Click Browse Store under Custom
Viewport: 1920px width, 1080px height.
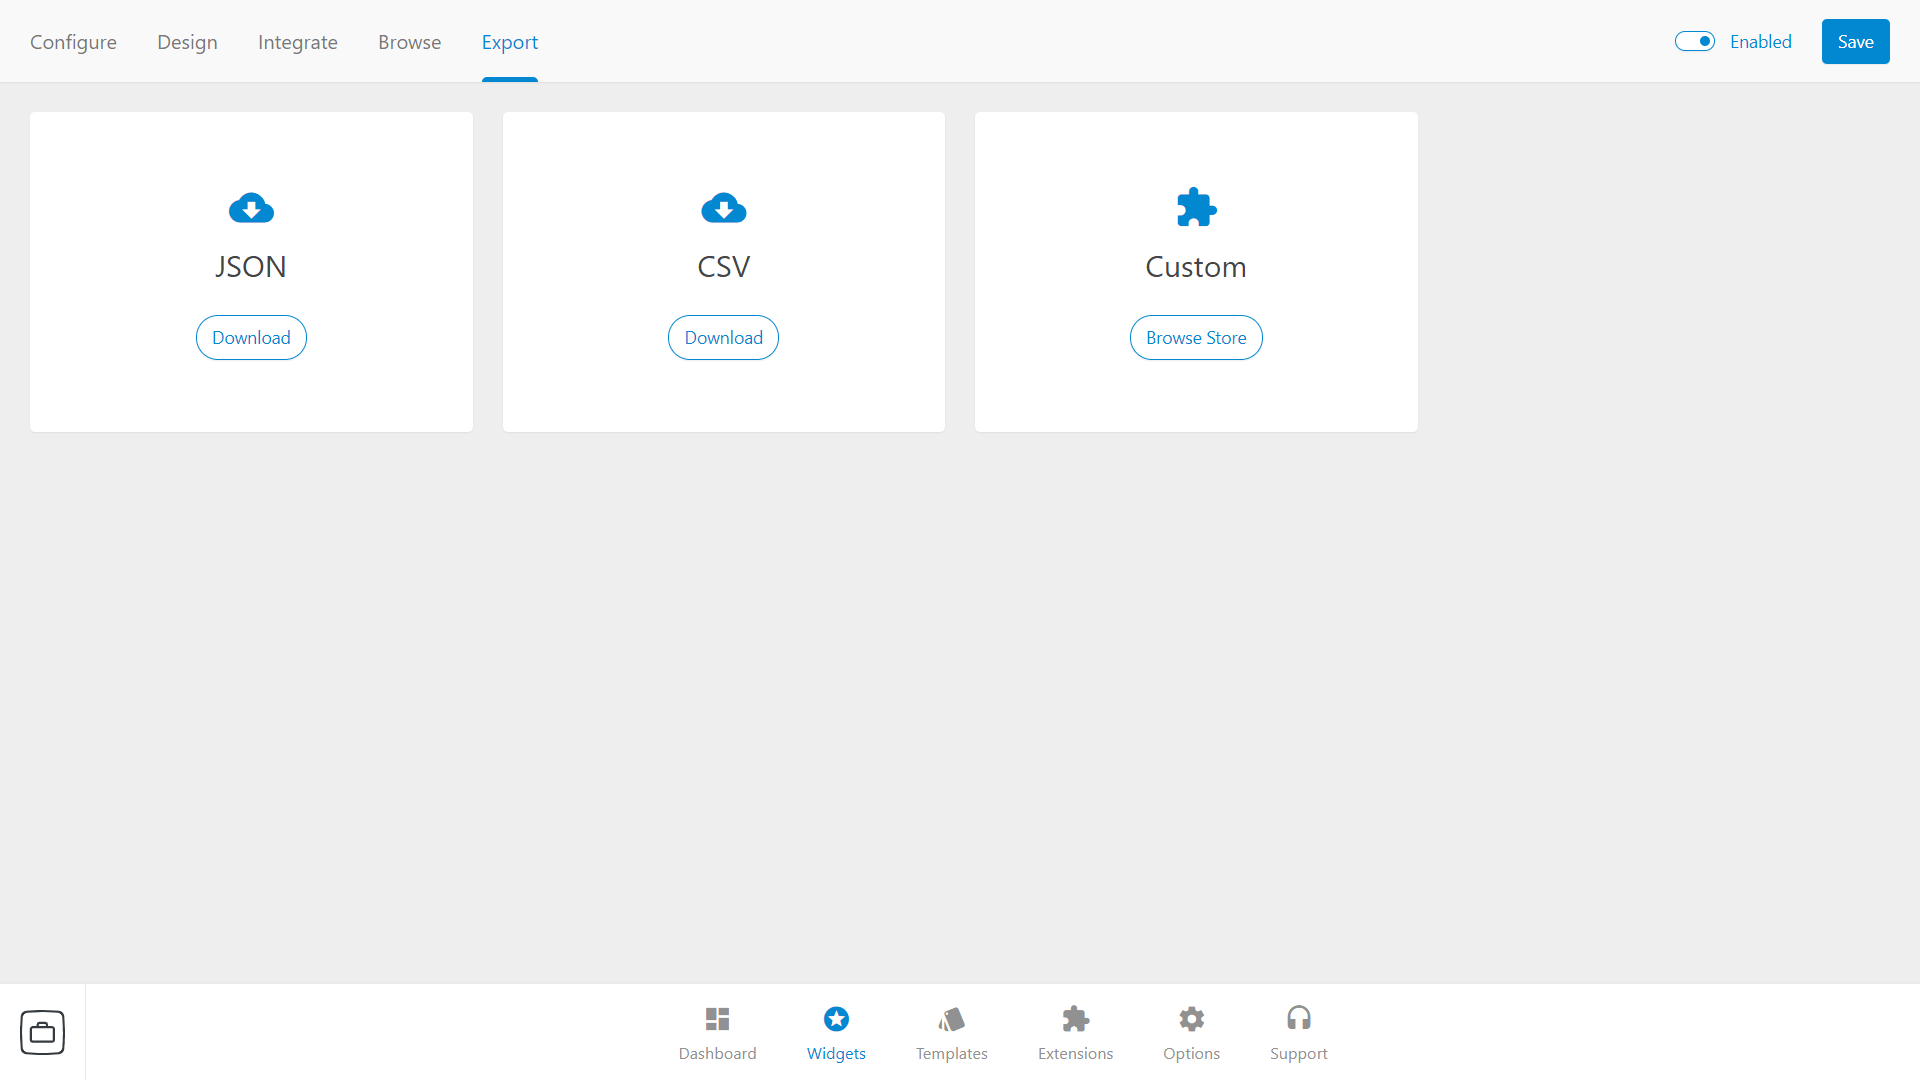click(x=1196, y=338)
